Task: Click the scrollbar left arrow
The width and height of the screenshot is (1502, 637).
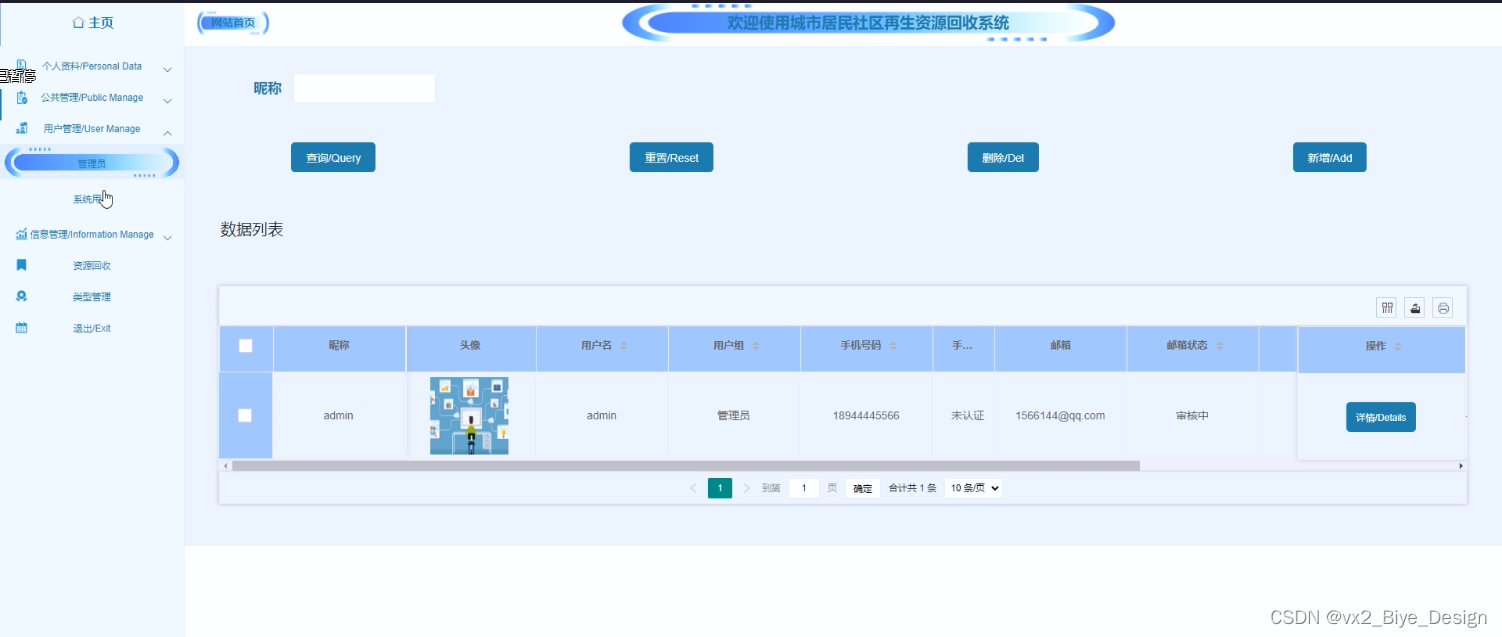Action: pyautogui.click(x=225, y=466)
